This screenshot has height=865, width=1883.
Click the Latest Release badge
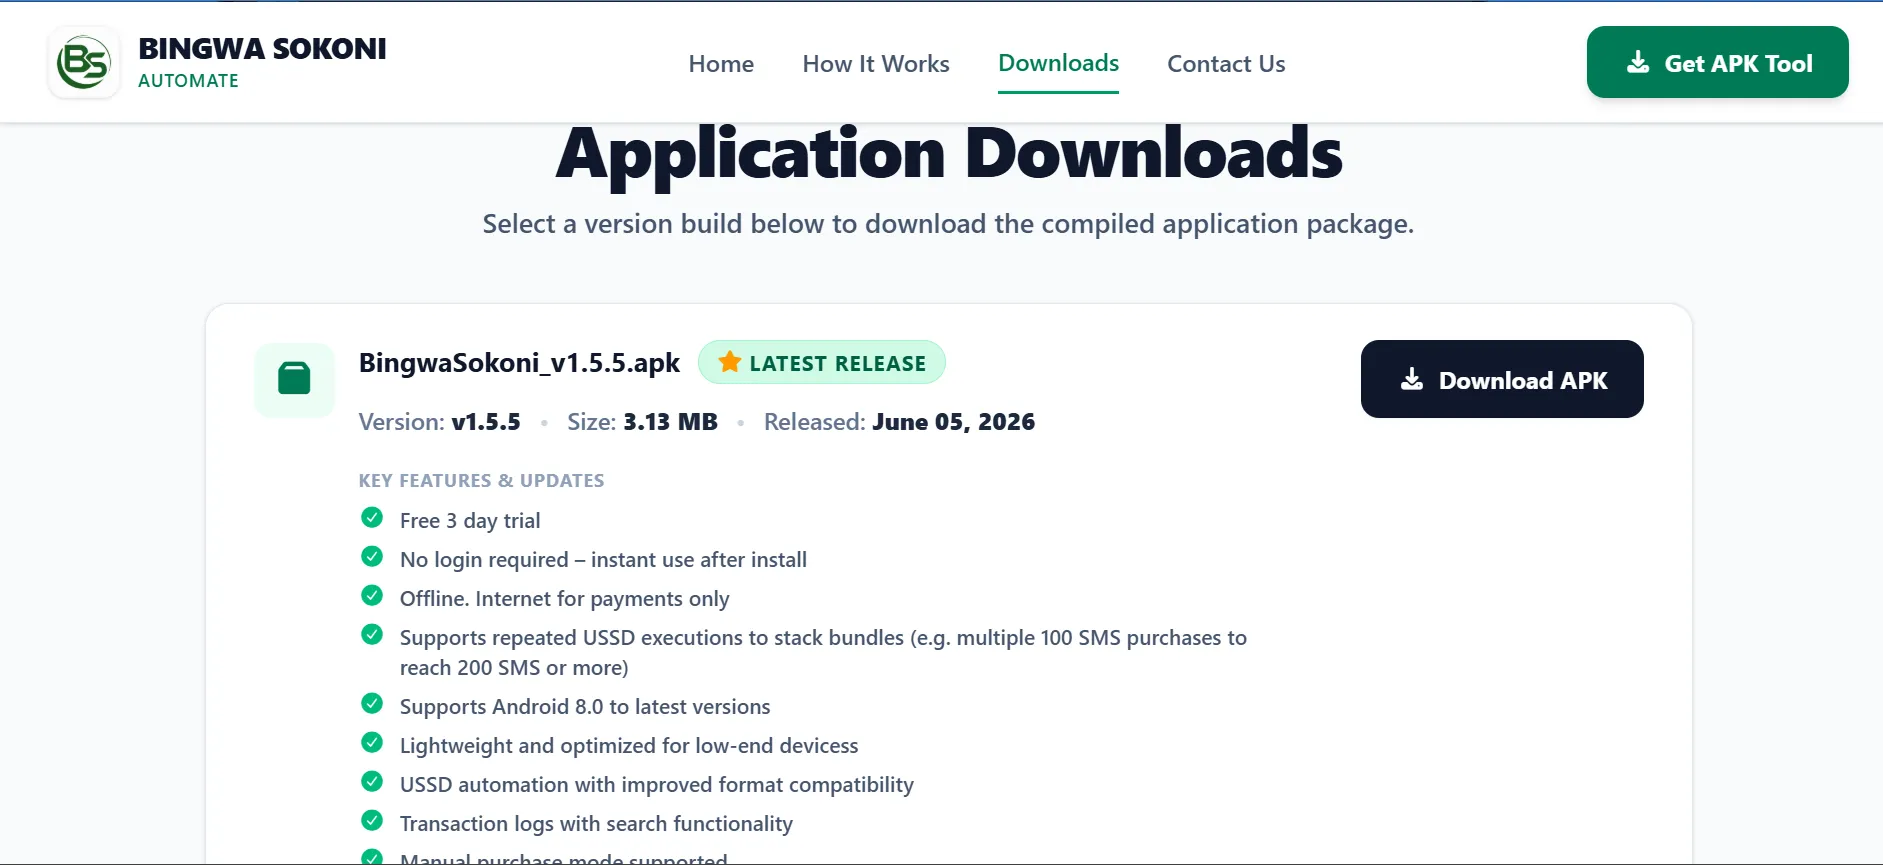[821, 362]
